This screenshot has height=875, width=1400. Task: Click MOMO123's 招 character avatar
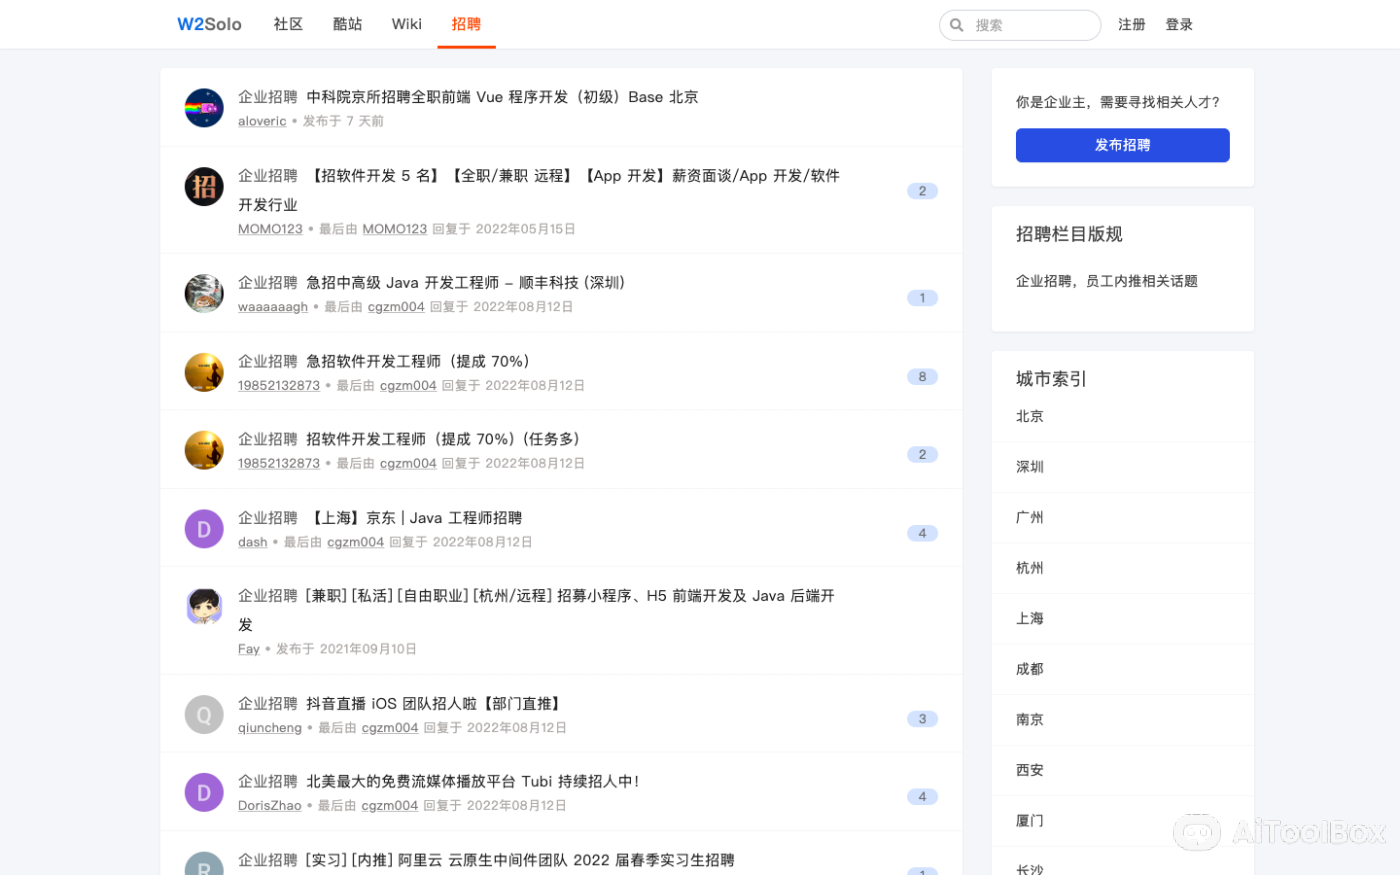click(x=204, y=187)
